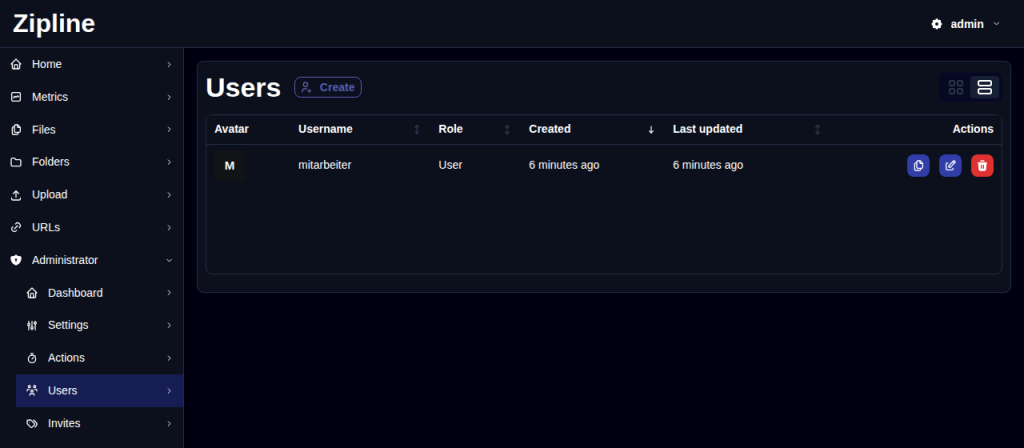Image resolution: width=1024 pixels, height=448 pixels.
Task: Open the Upload page
Action: pos(91,195)
